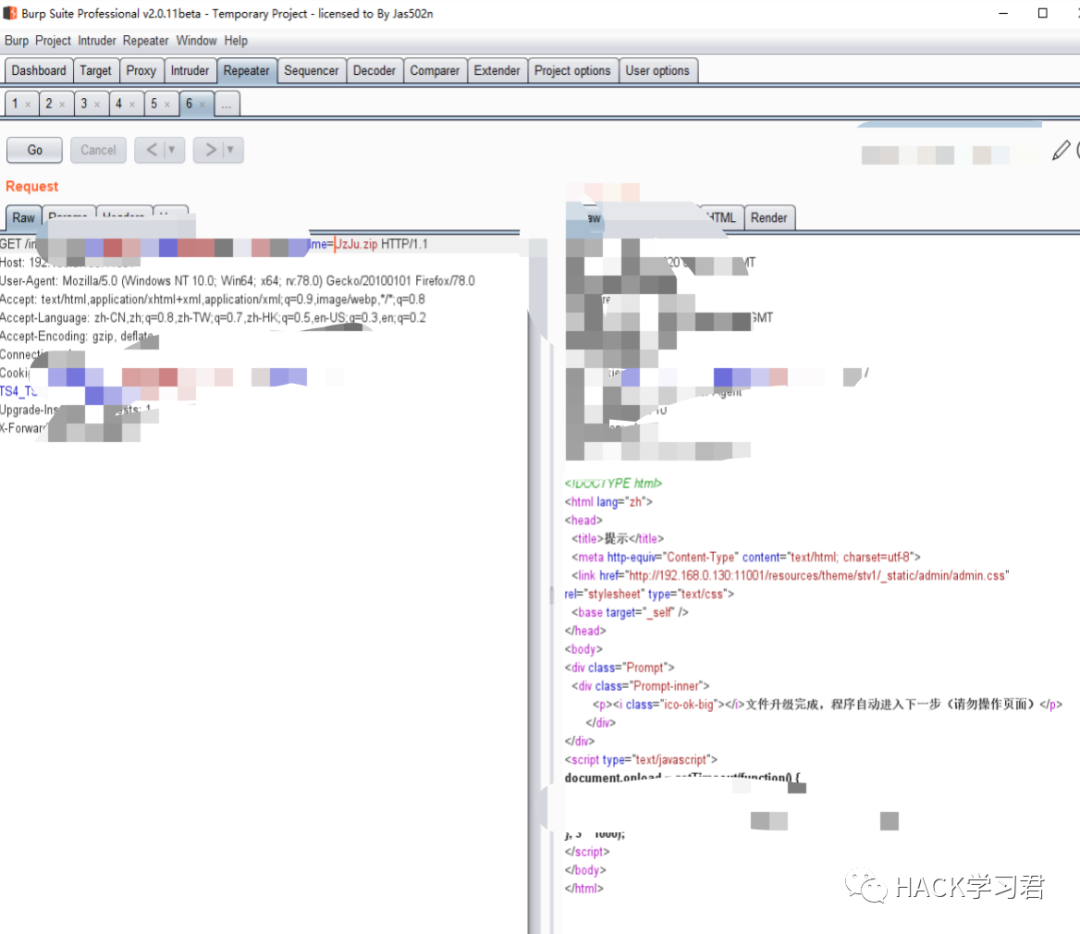The image size is (1080, 934).
Task: Switch to the Target tab
Action: 95,70
